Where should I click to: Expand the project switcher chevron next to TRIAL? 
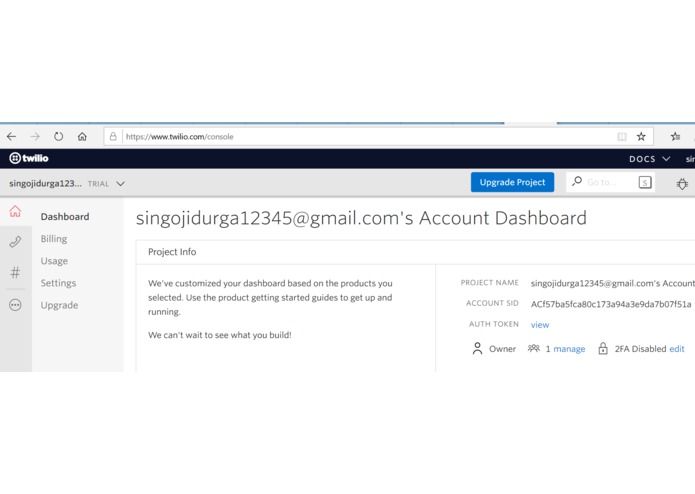point(121,183)
